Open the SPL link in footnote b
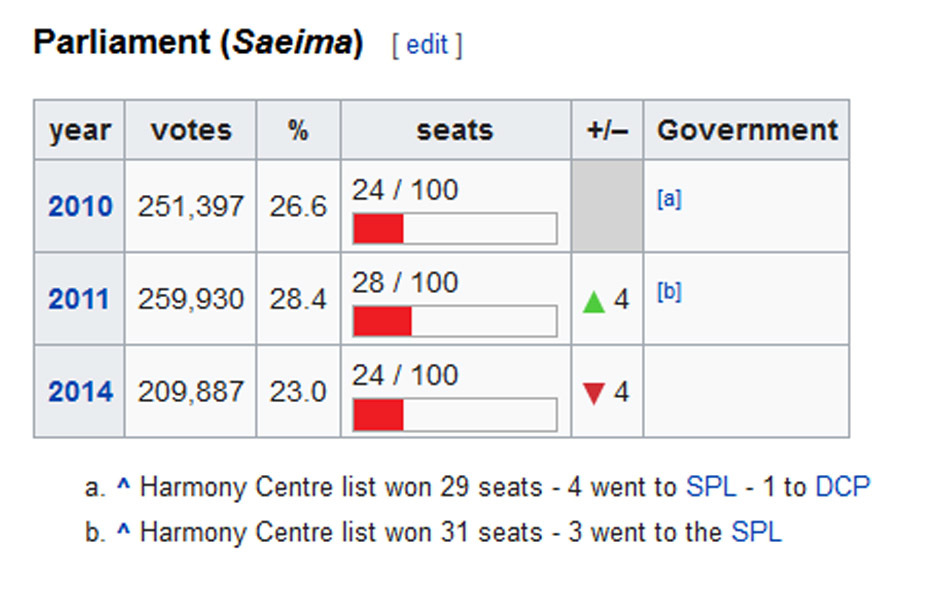 (756, 533)
